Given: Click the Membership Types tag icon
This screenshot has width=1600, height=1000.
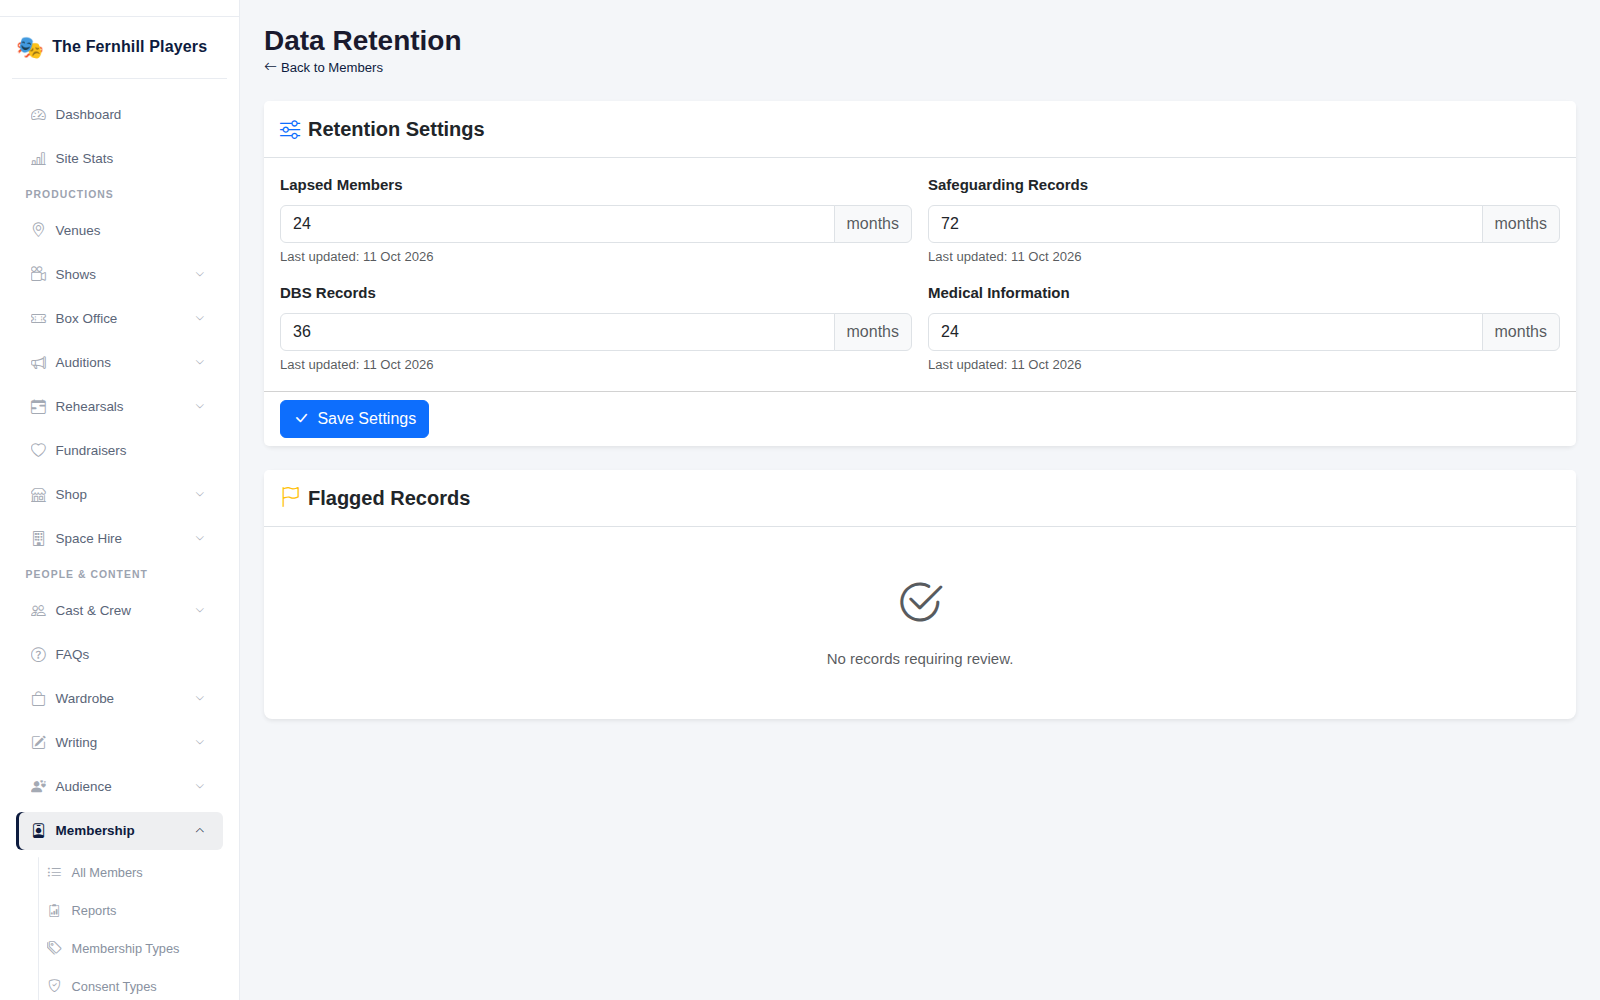Looking at the screenshot, I should point(54,948).
